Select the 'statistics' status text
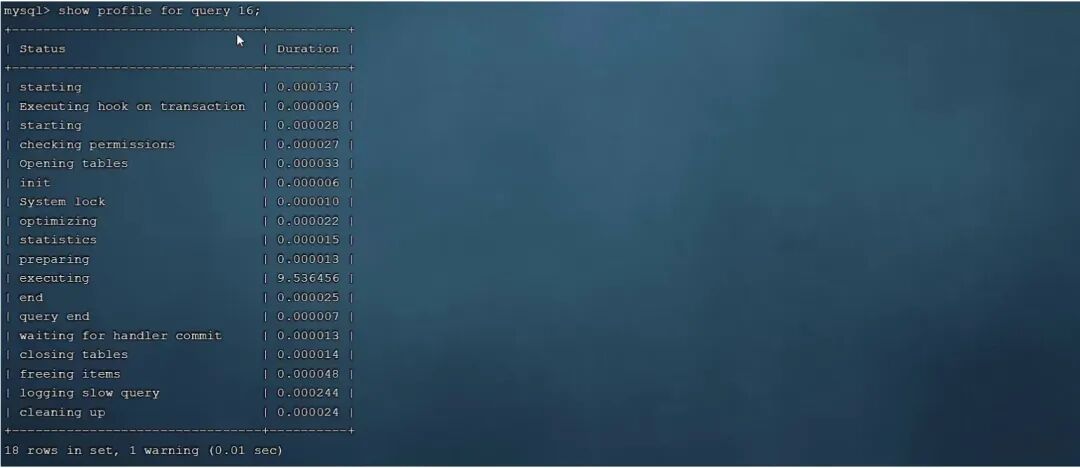1080x468 pixels. pos(58,240)
